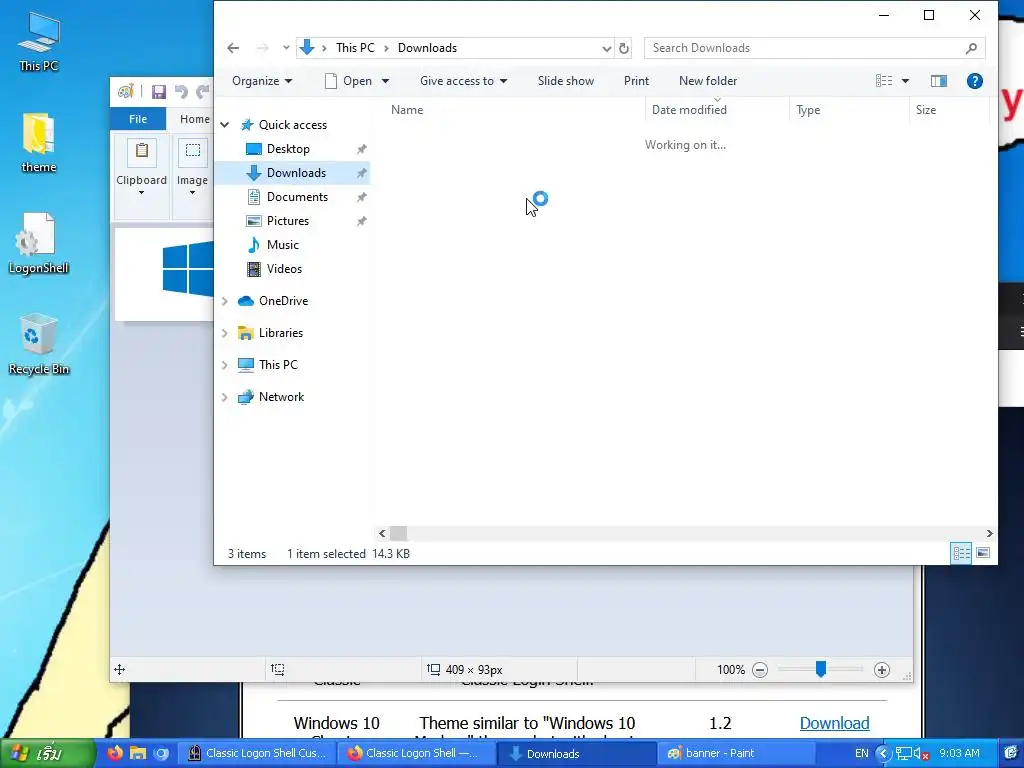
Task: Select Libraries in navigation pane
Action: [x=280, y=333]
